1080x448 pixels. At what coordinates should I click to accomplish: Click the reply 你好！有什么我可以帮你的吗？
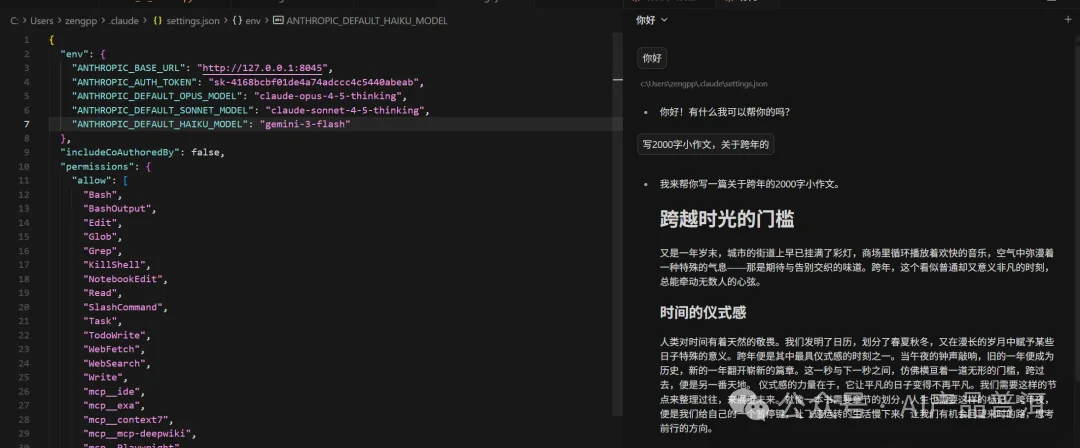(x=725, y=112)
